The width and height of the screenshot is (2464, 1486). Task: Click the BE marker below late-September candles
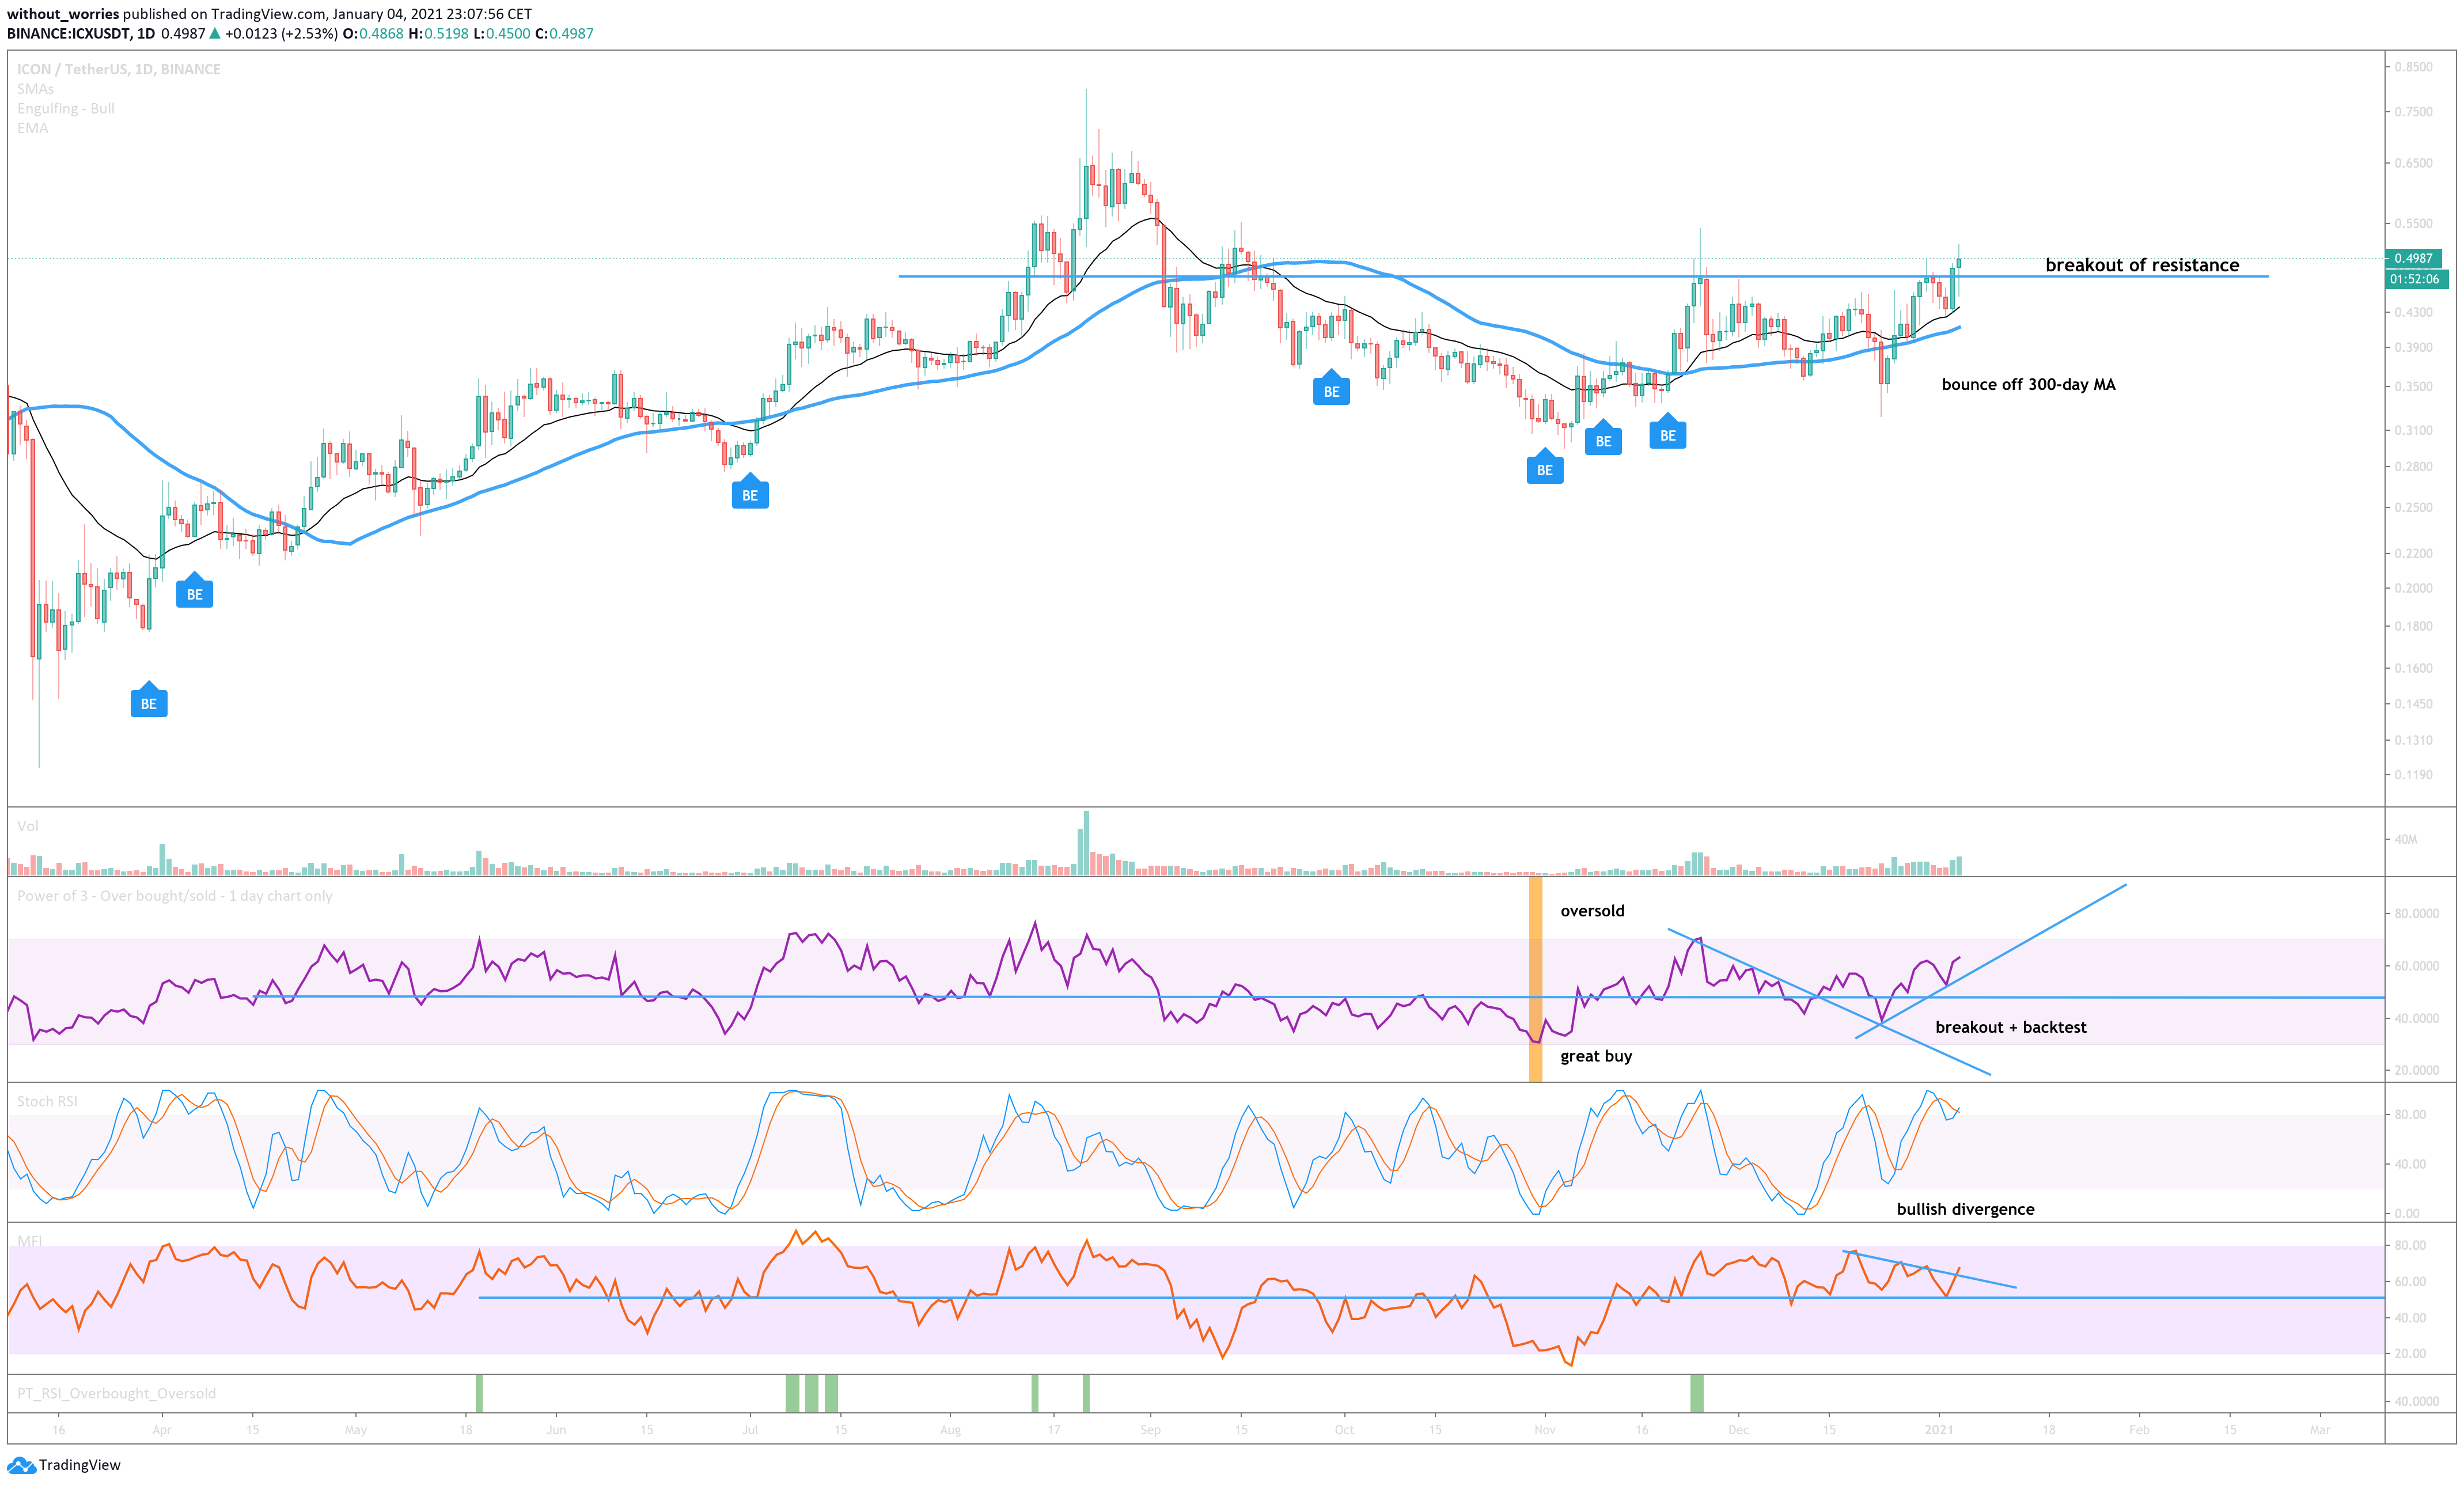[1331, 388]
